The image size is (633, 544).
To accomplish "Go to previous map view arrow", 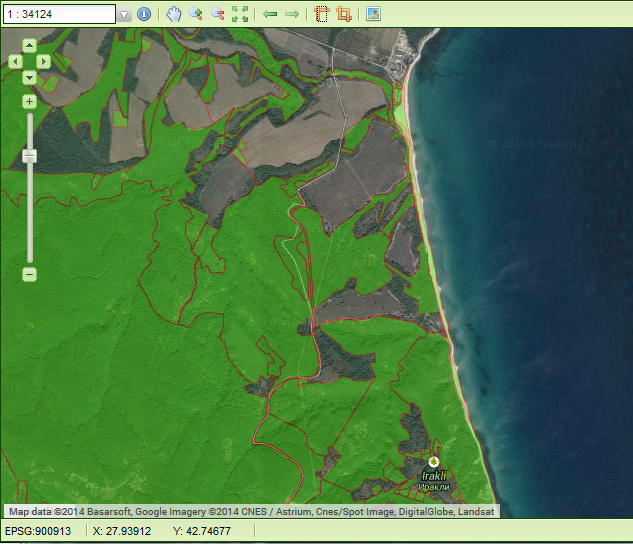I will [270, 14].
